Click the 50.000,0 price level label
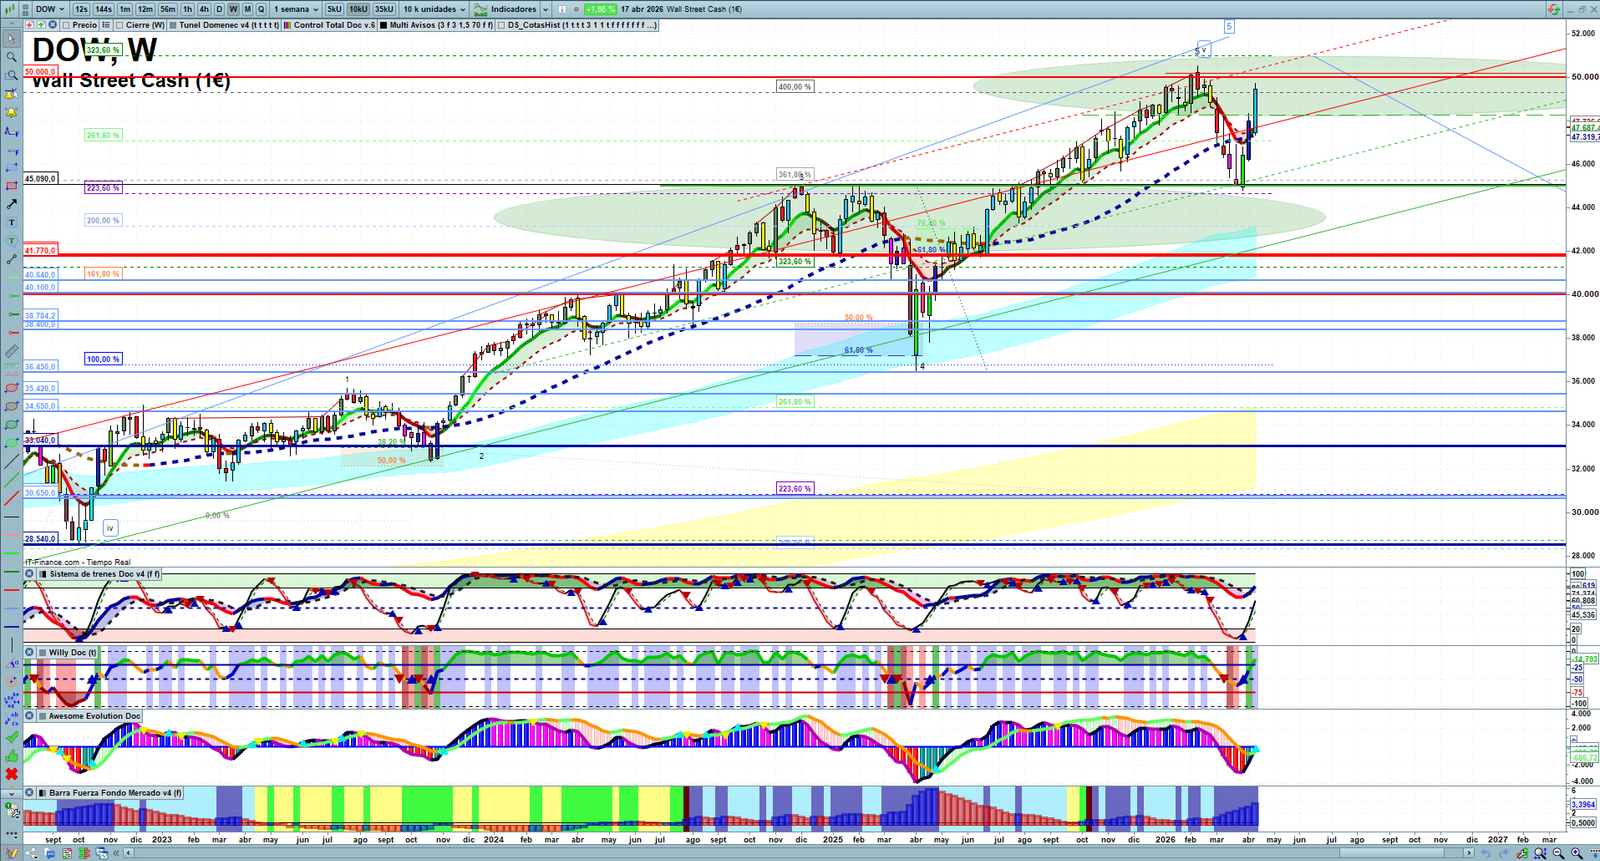The height and width of the screenshot is (861, 1600). pyautogui.click(x=41, y=72)
